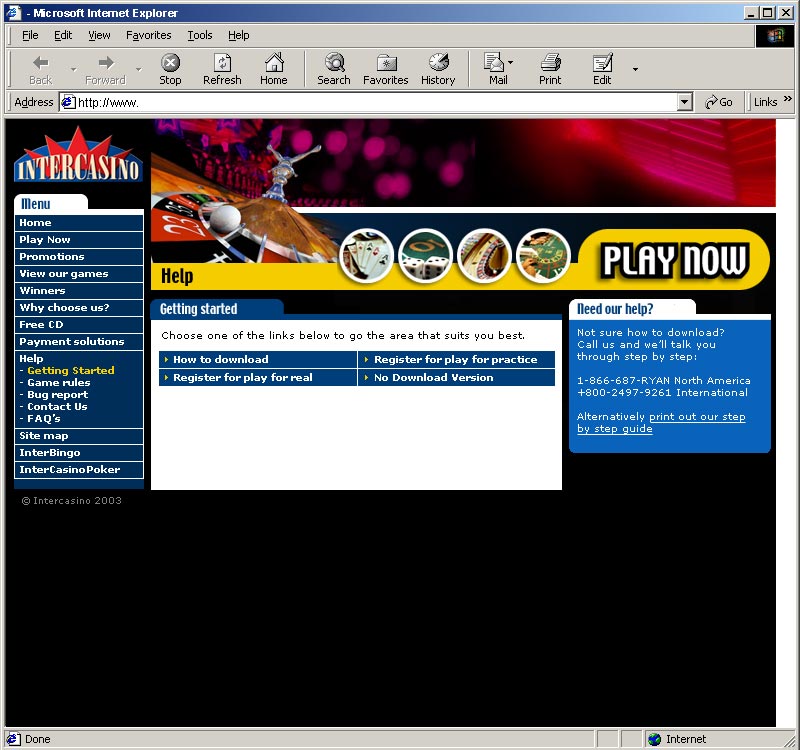800x750 pixels.
Task: Click inside the address URL field
Action: (x=370, y=102)
